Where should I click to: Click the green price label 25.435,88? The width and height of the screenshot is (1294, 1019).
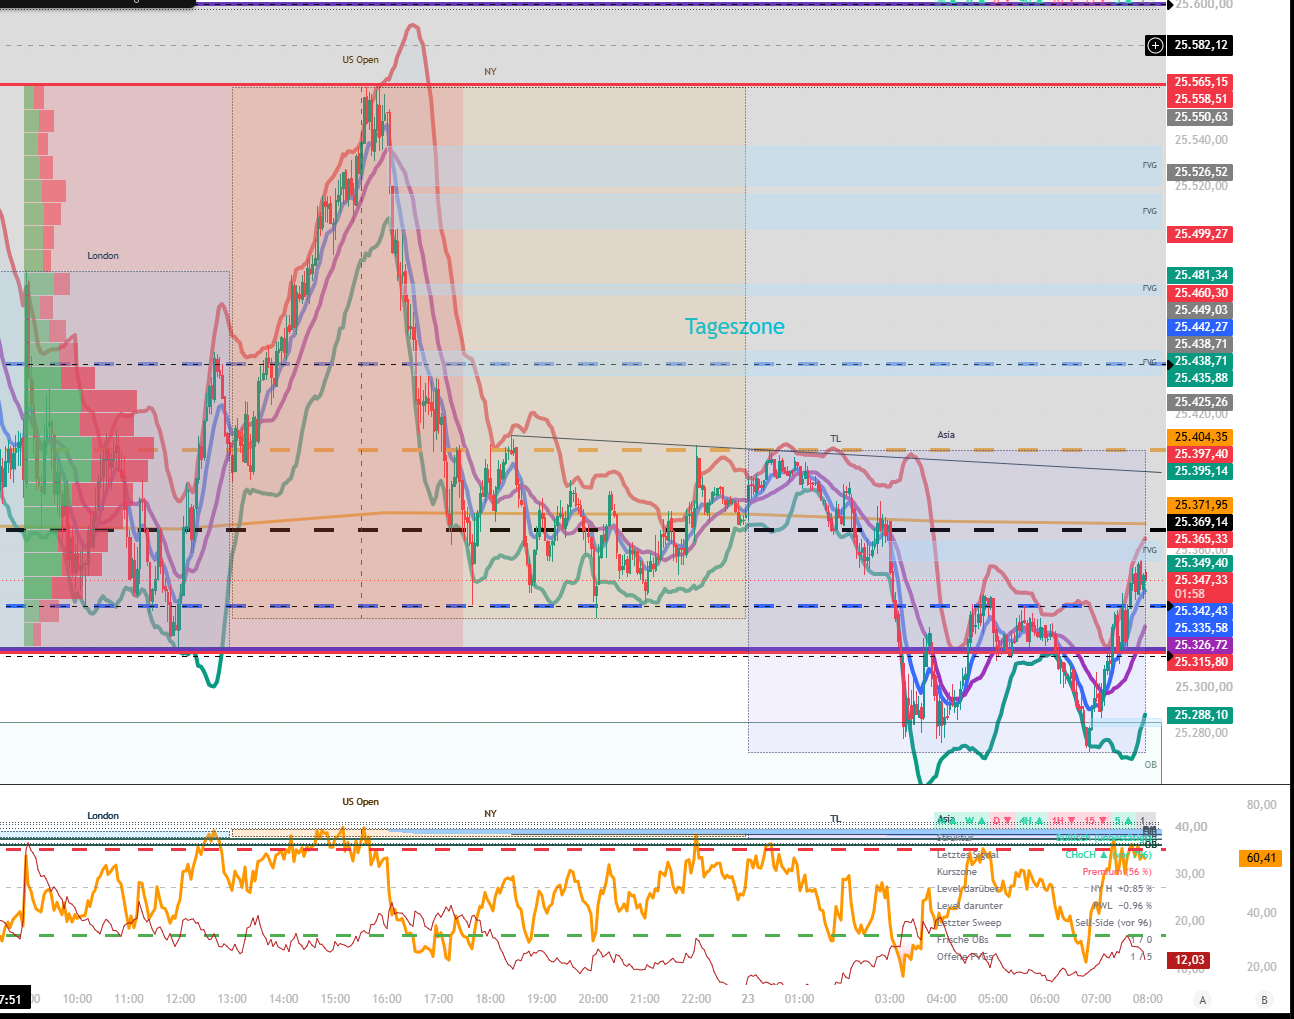pyautogui.click(x=1200, y=378)
